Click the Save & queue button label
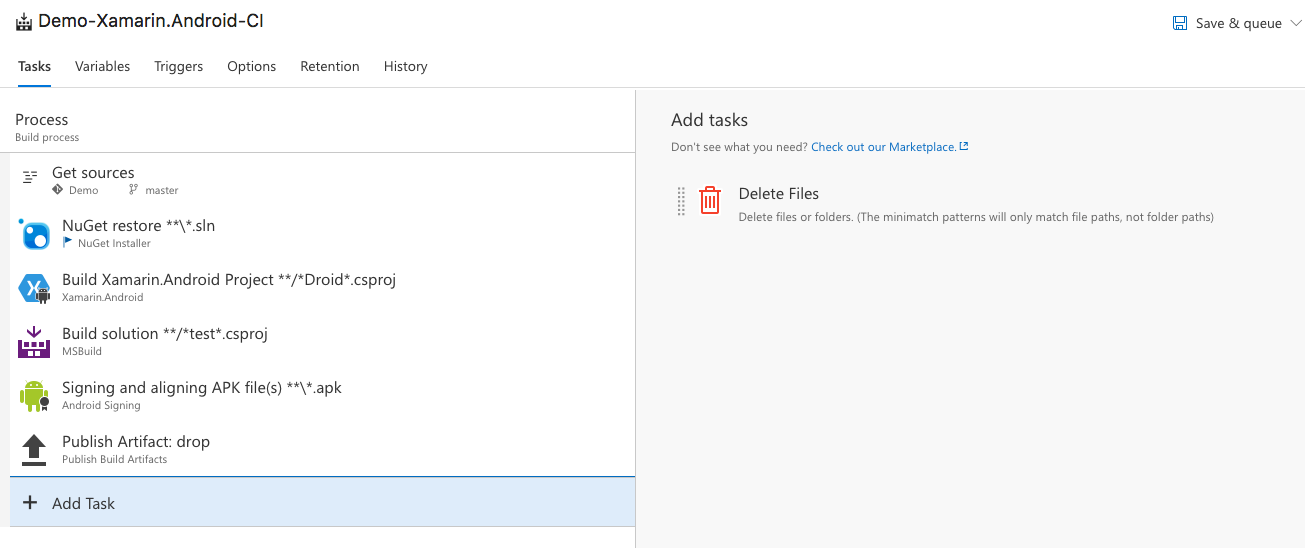The image size is (1305, 548). (1239, 23)
